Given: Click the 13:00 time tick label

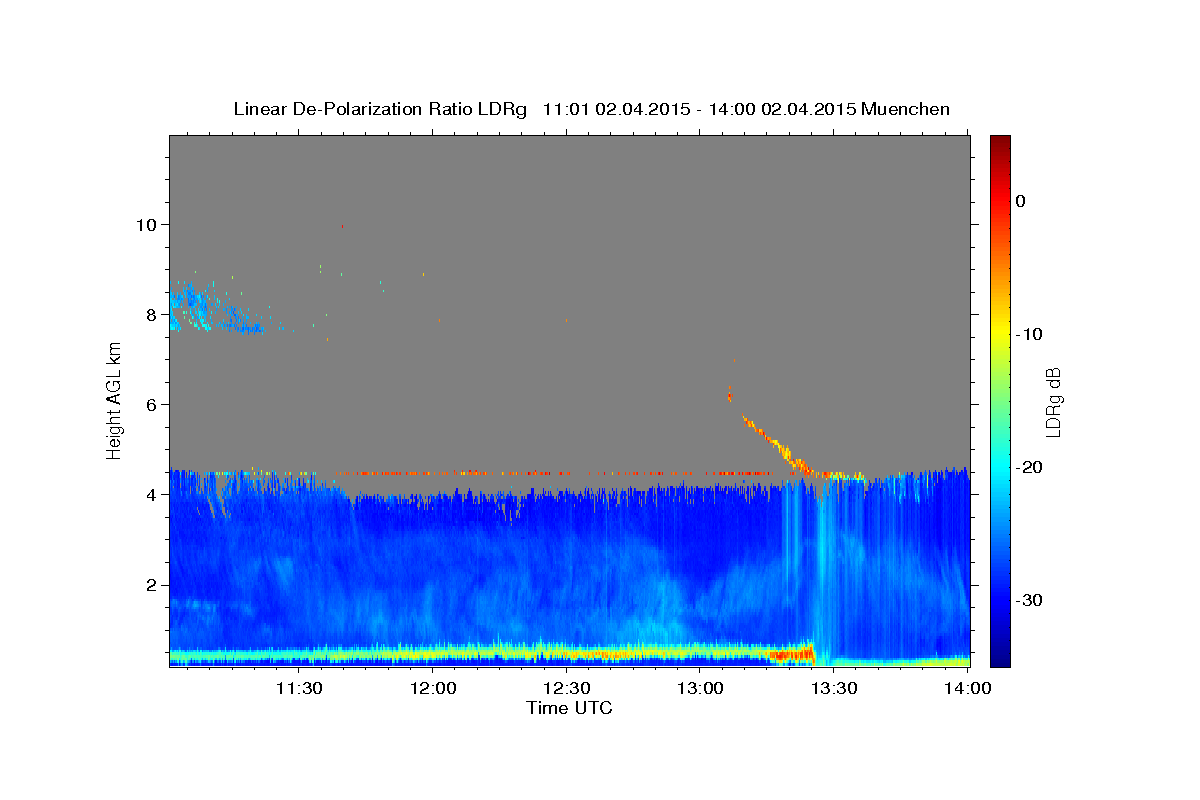Looking at the screenshot, I should 700,688.
